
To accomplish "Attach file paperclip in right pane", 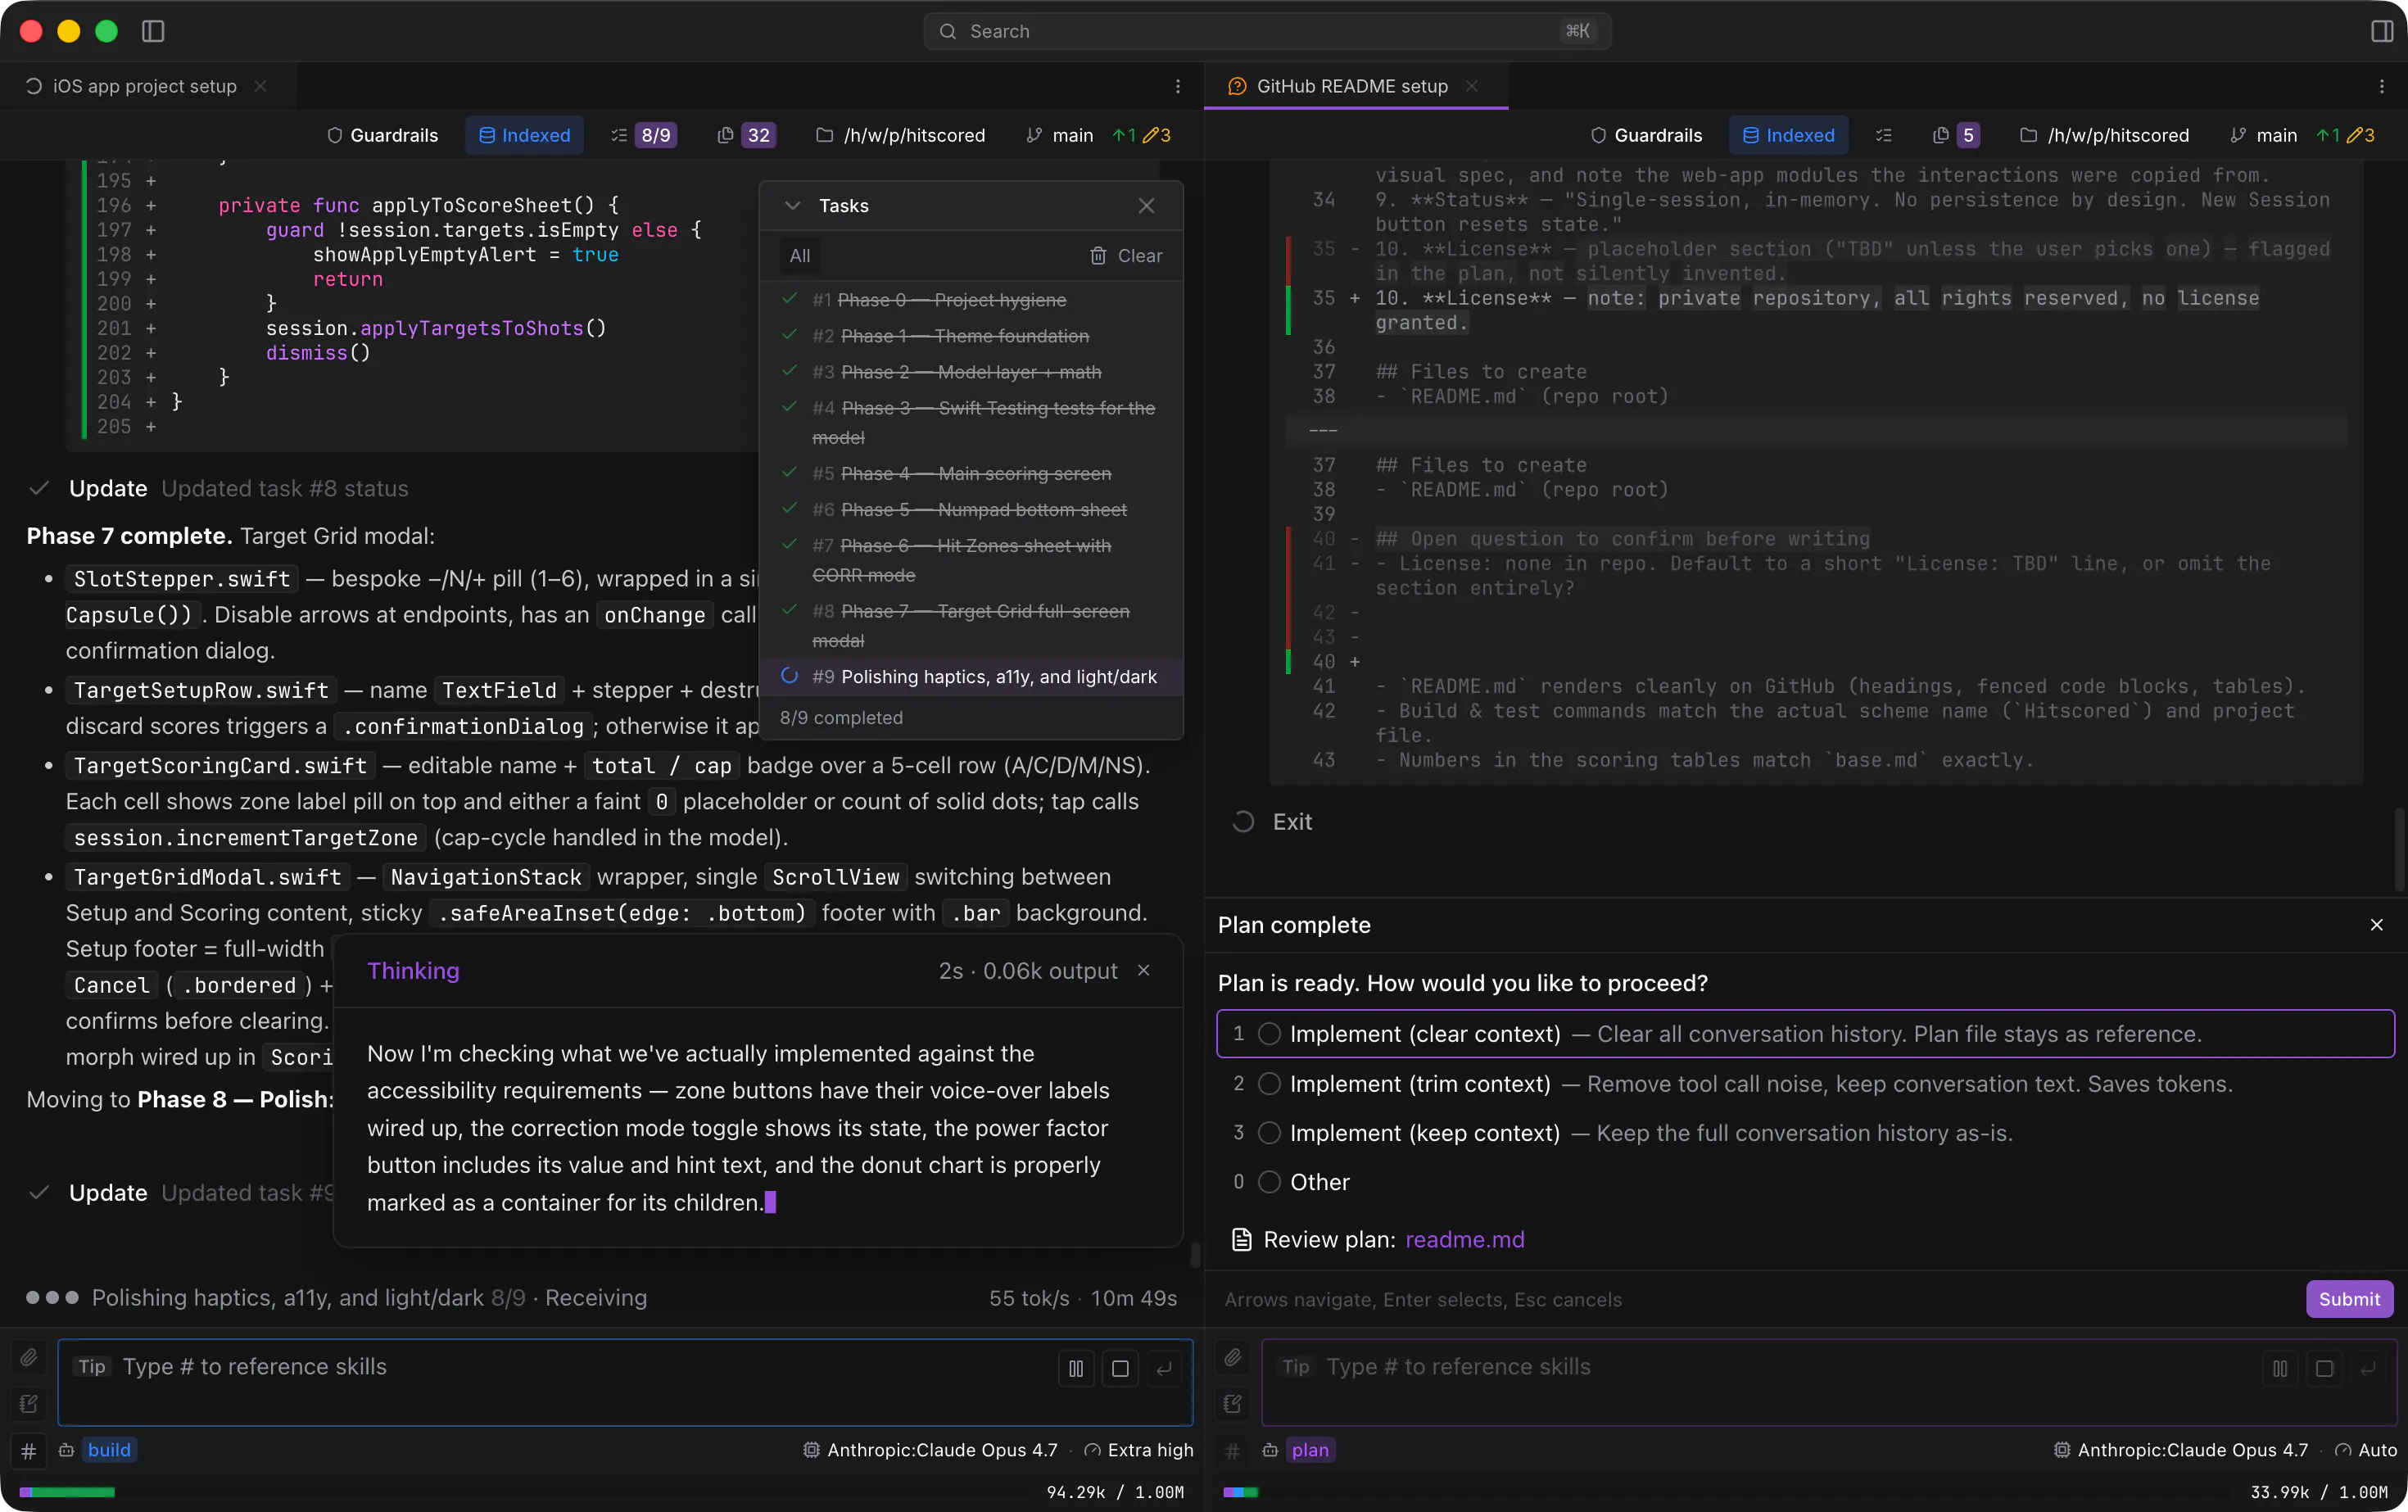I will 1233,1357.
